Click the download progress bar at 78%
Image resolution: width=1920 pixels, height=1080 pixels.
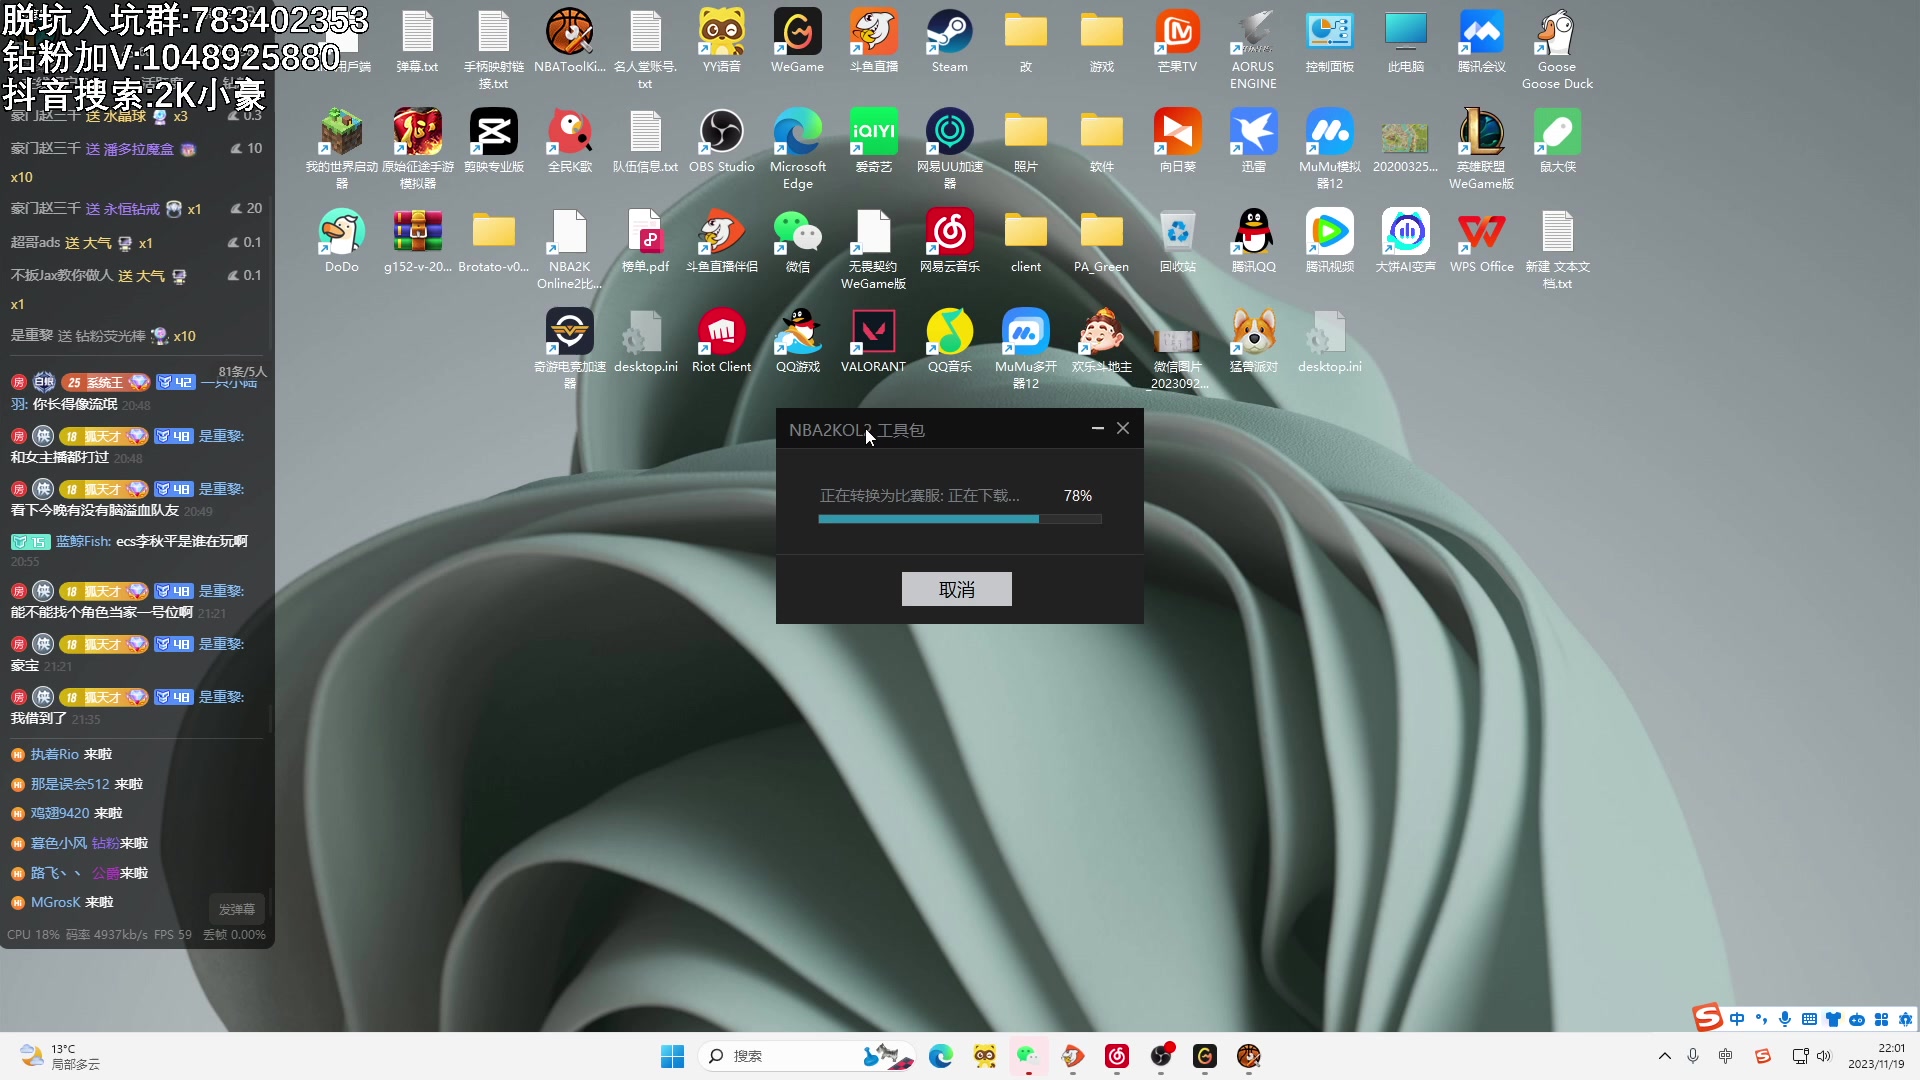(959, 519)
